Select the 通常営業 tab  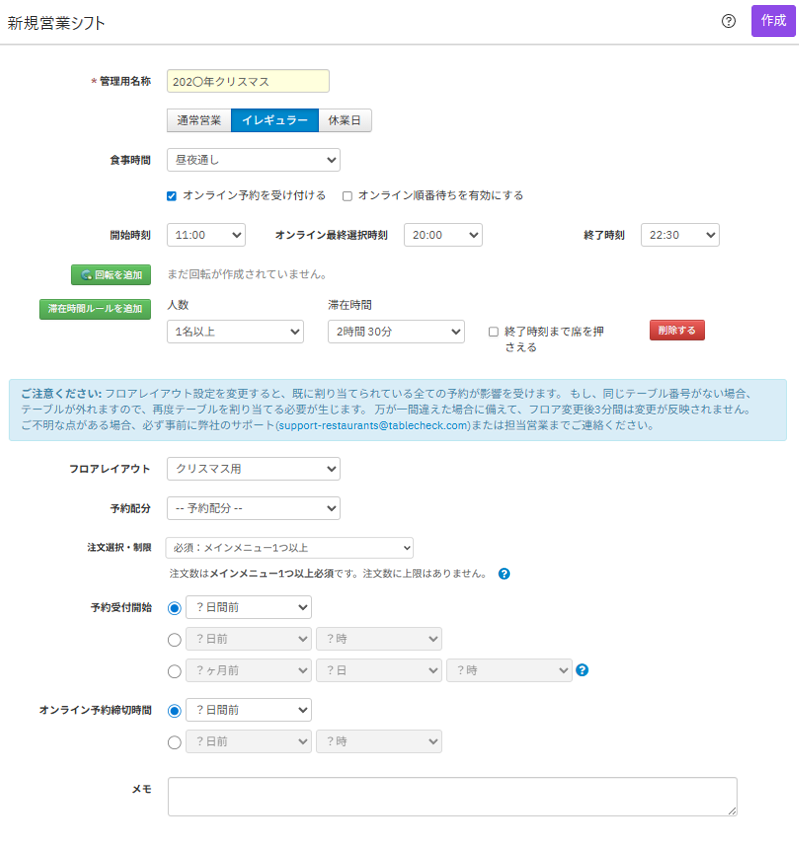199,120
